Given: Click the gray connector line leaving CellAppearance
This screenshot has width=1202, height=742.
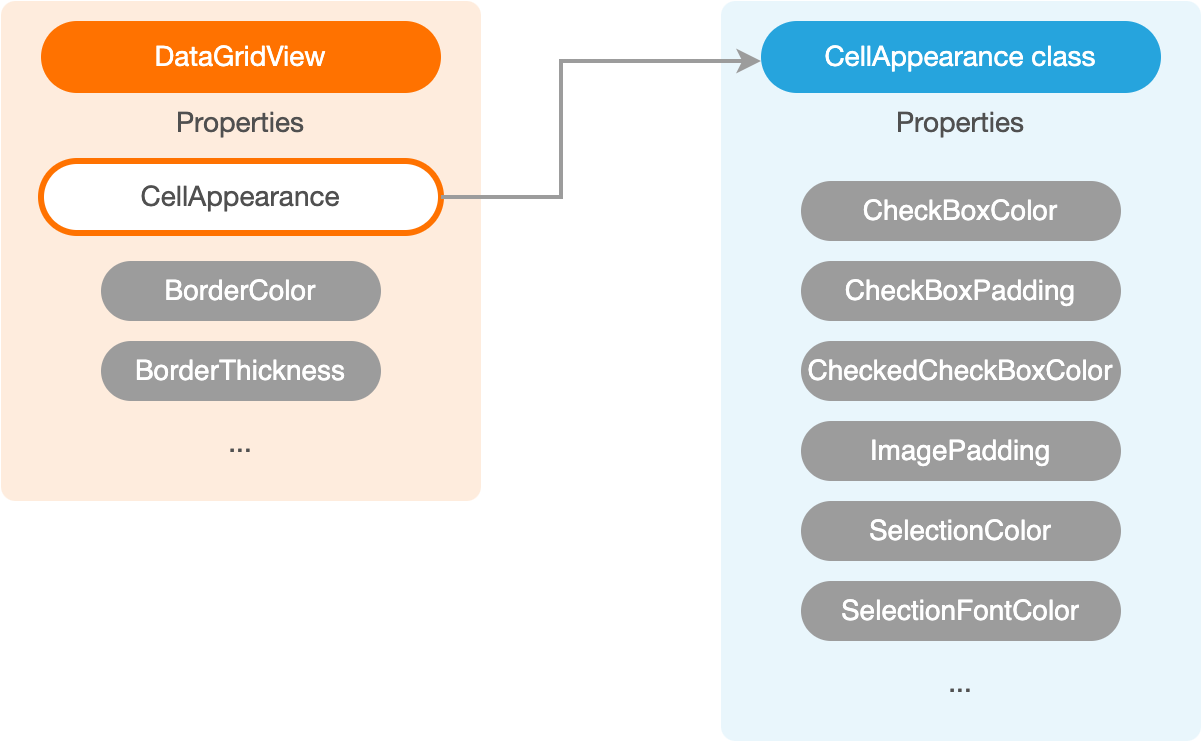Looking at the screenshot, I should pyautogui.click(x=500, y=197).
